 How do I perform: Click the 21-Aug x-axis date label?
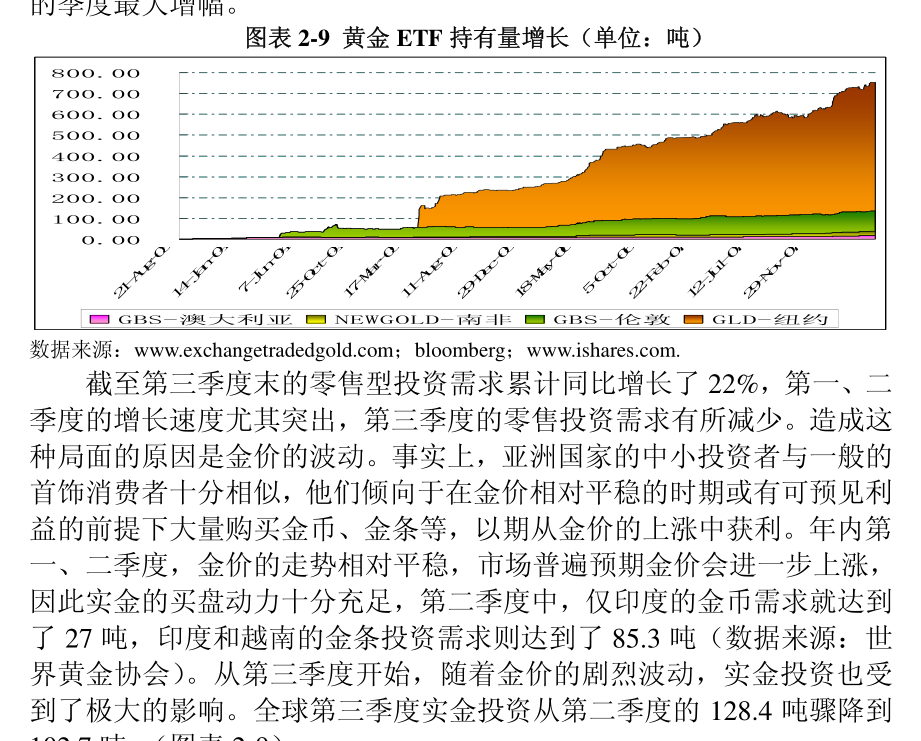[141, 271]
